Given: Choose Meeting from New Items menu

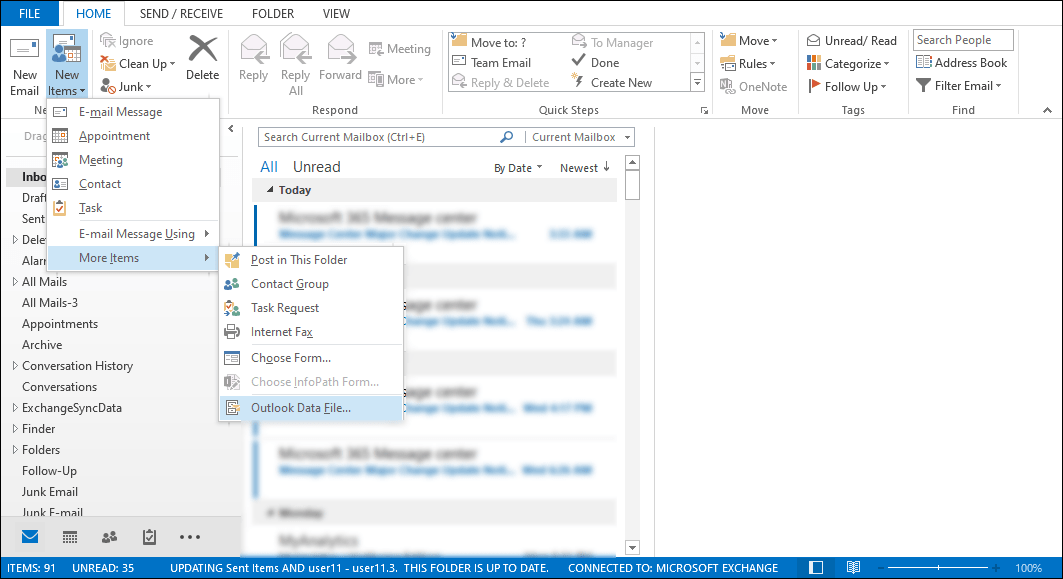Looking at the screenshot, I should pyautogui.click(x=134, y=160).
